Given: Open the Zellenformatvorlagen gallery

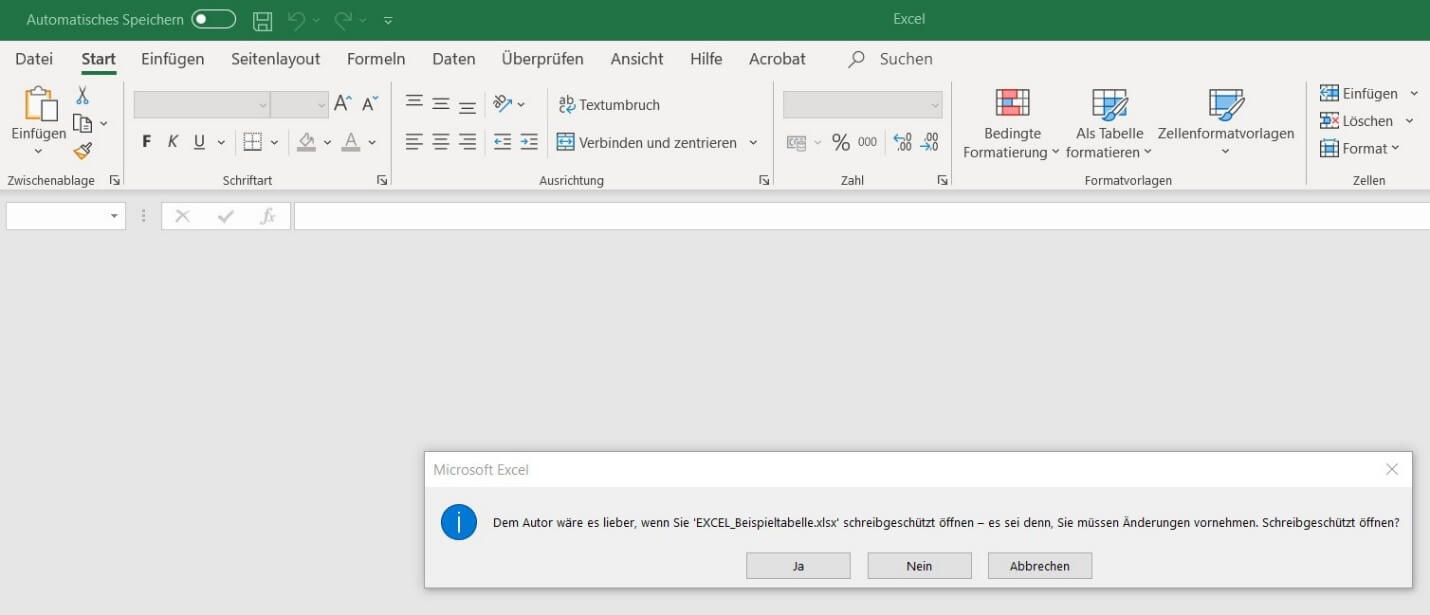Looking at the screenshot, I should (x=1226, y=123).
